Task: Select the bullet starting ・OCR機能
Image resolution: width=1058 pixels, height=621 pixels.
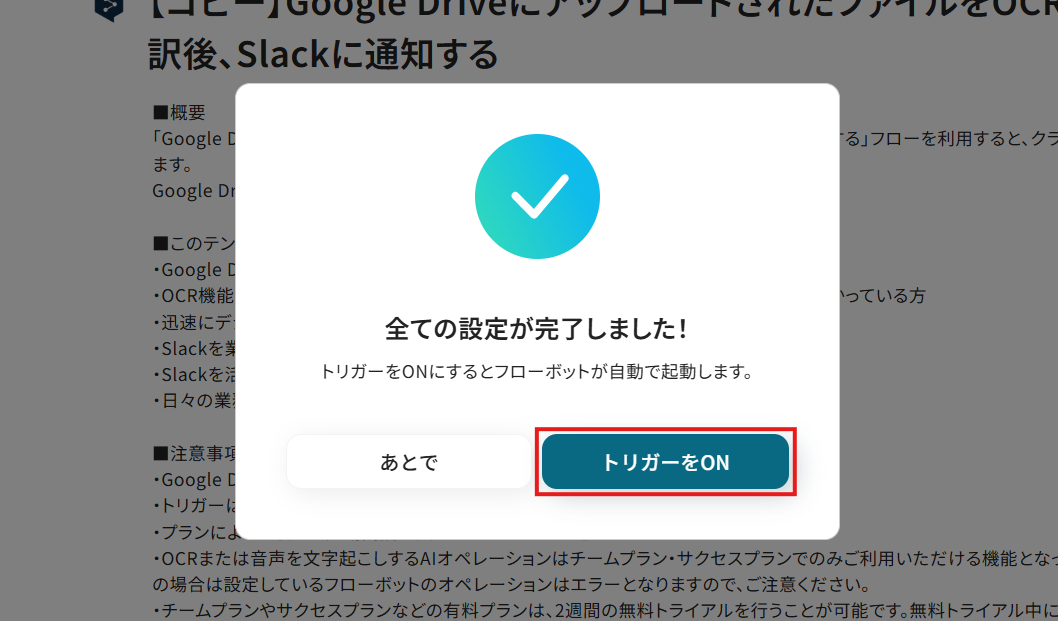Action: click(194, 296)
